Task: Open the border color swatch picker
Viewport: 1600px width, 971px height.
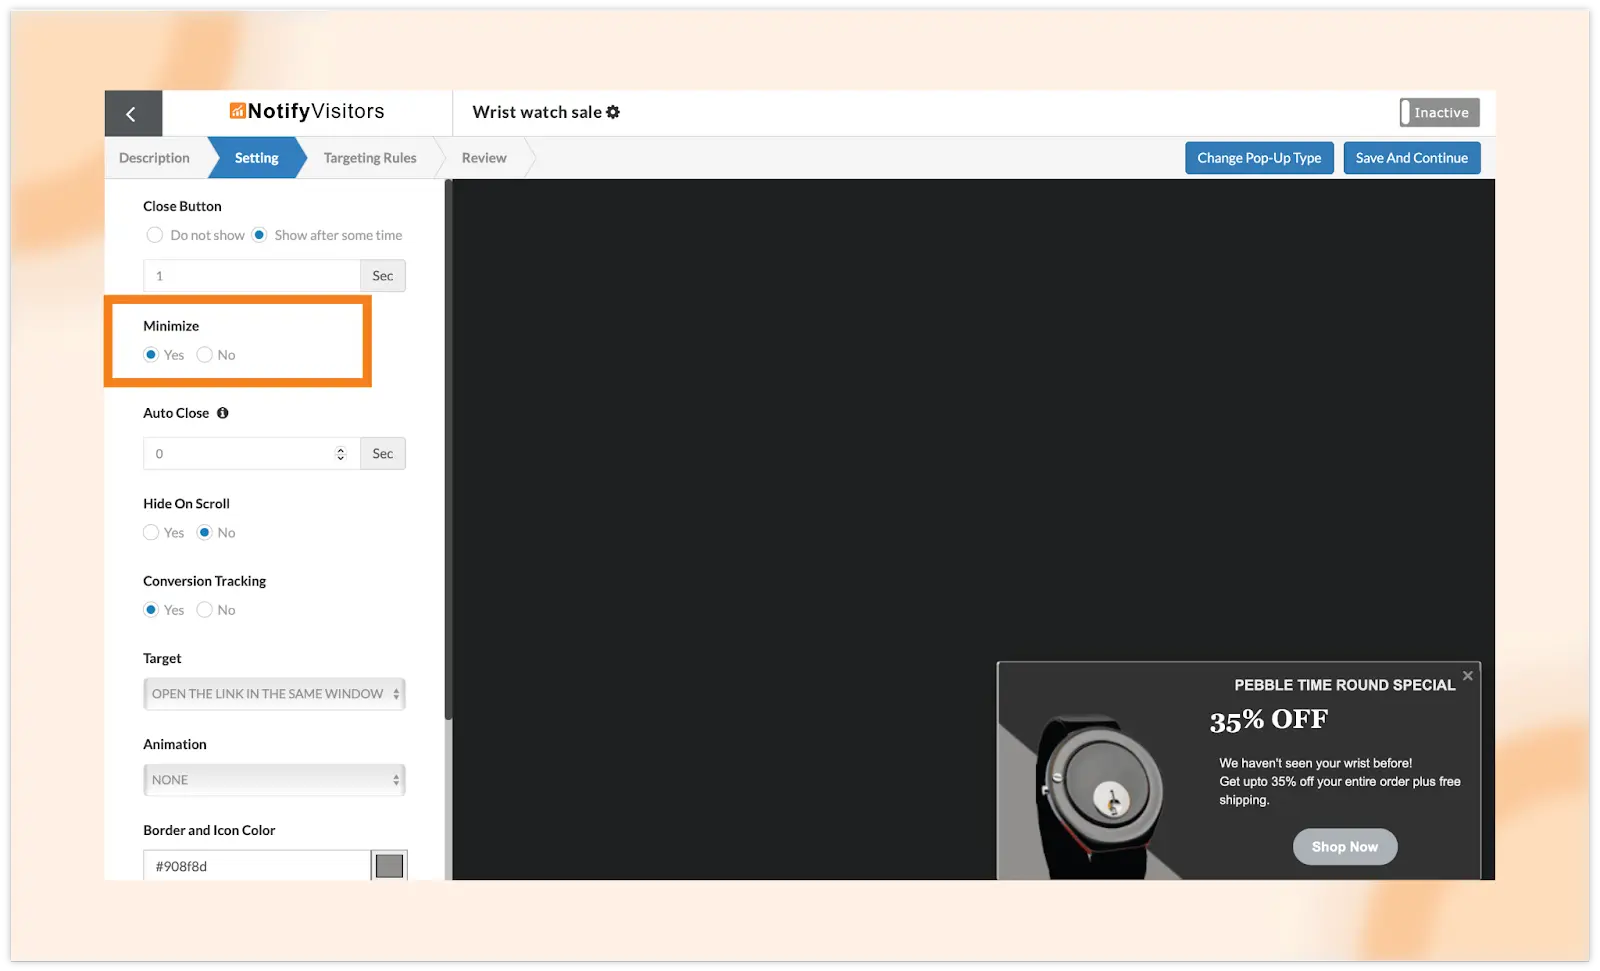Action: coord(389,866)
